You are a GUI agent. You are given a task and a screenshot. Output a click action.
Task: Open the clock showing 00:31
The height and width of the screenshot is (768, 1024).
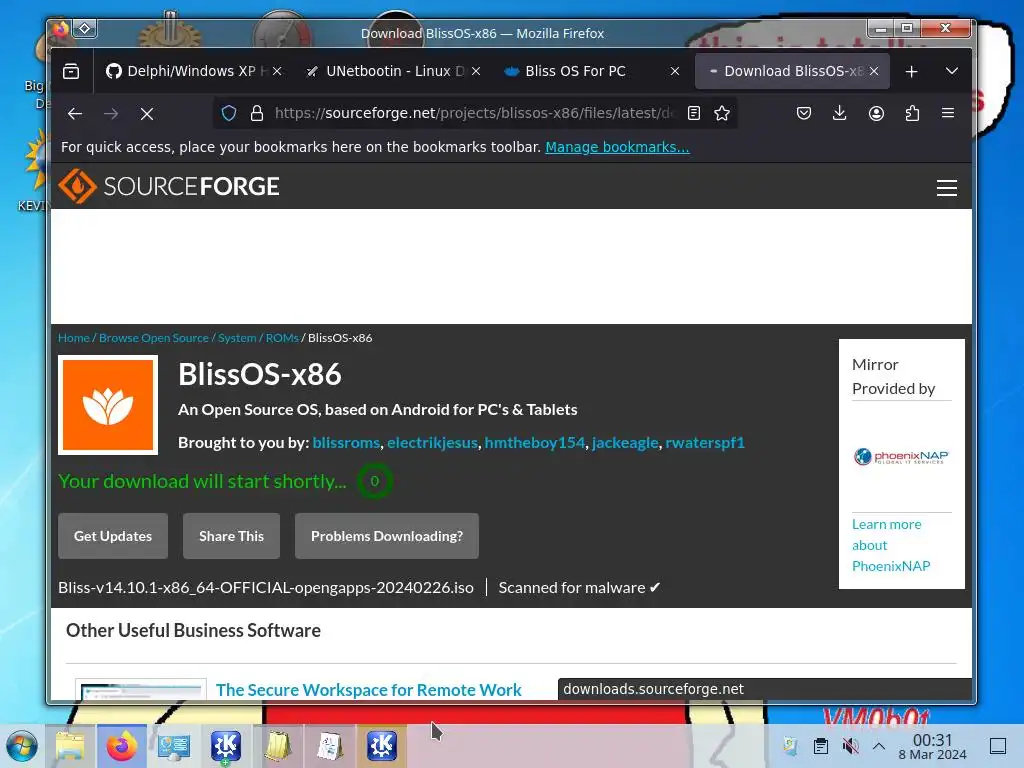933,746
